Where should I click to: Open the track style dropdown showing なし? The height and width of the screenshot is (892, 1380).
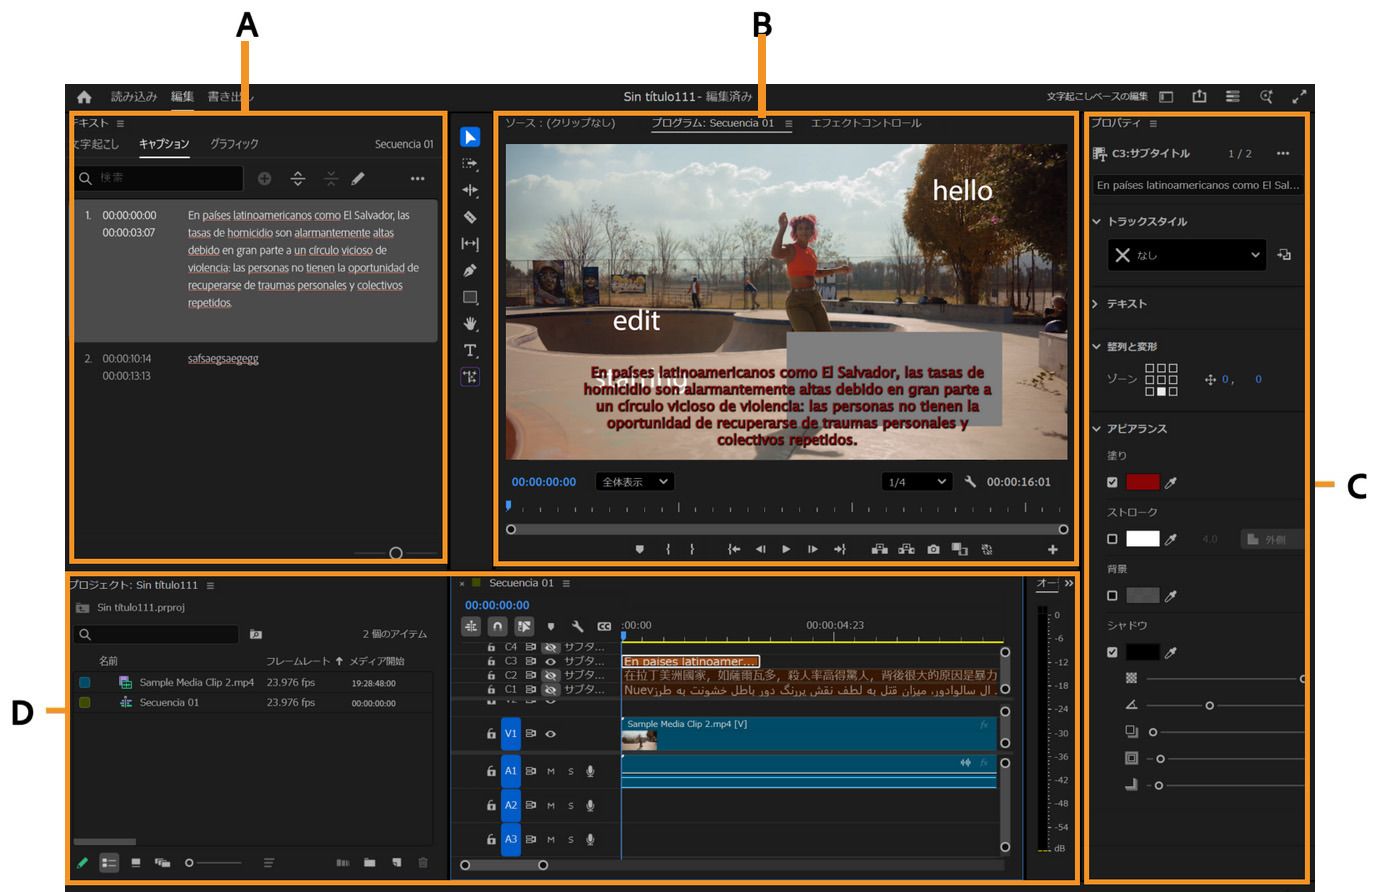tap(1185, 255)
